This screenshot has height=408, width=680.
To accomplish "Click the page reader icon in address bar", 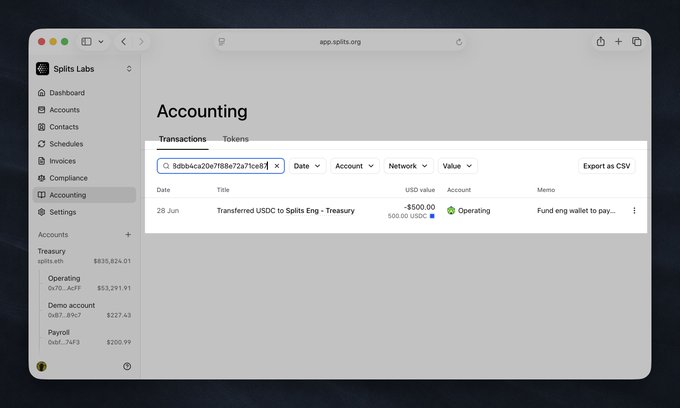I will click(x=222, y=42).
